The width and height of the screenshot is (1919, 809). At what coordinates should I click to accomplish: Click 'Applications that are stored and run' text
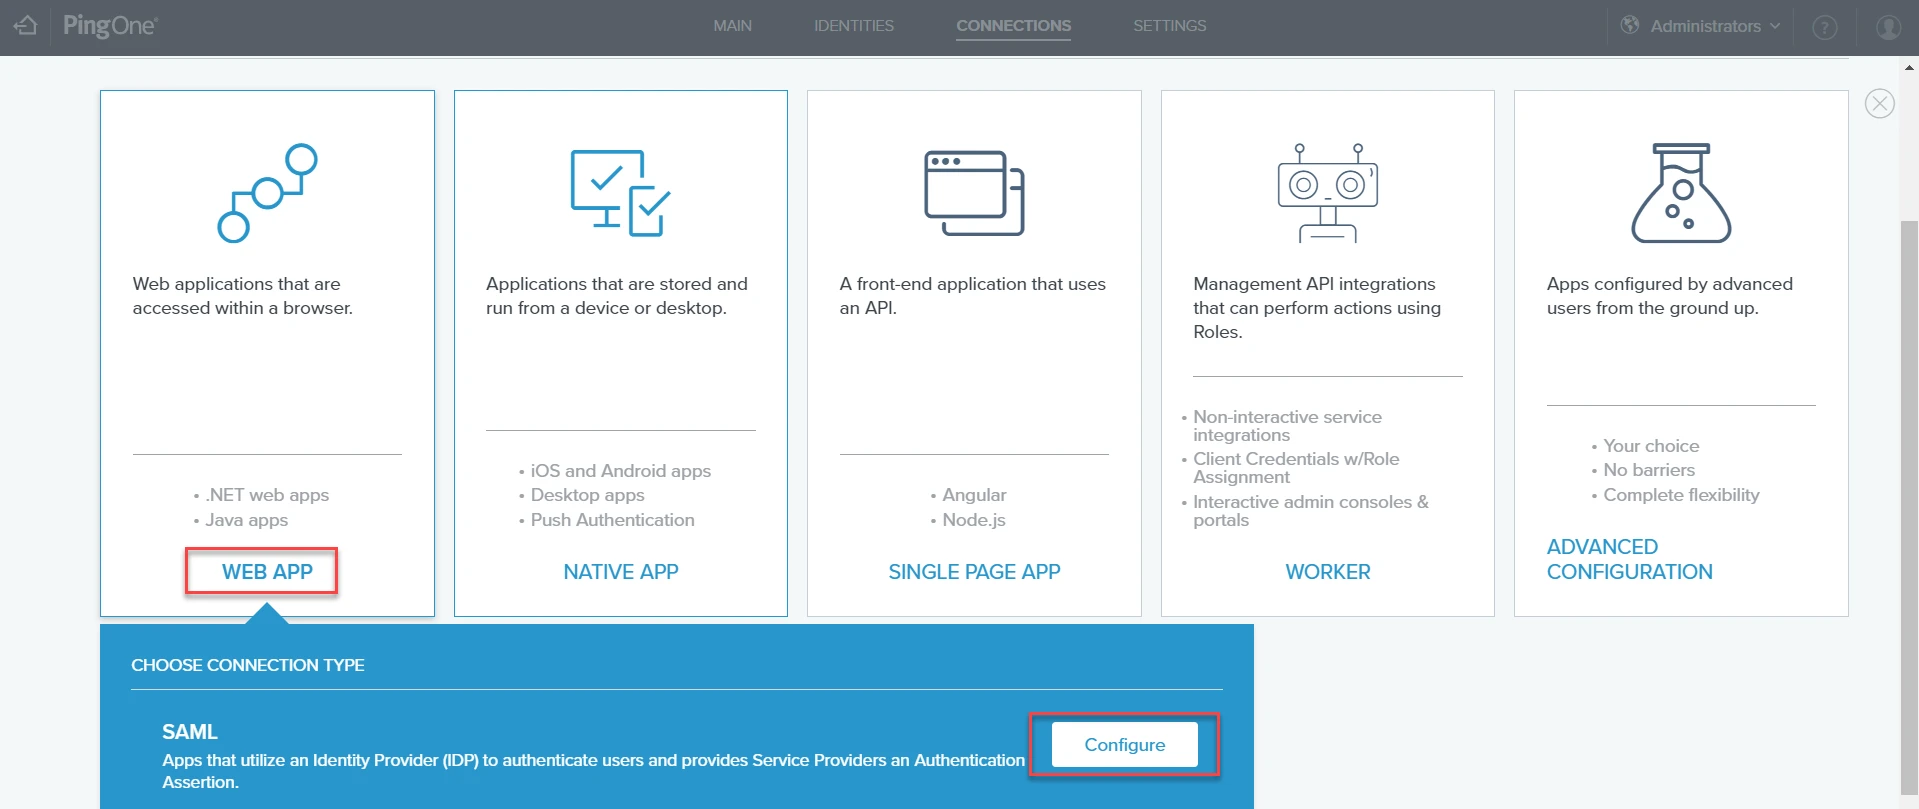617,296
